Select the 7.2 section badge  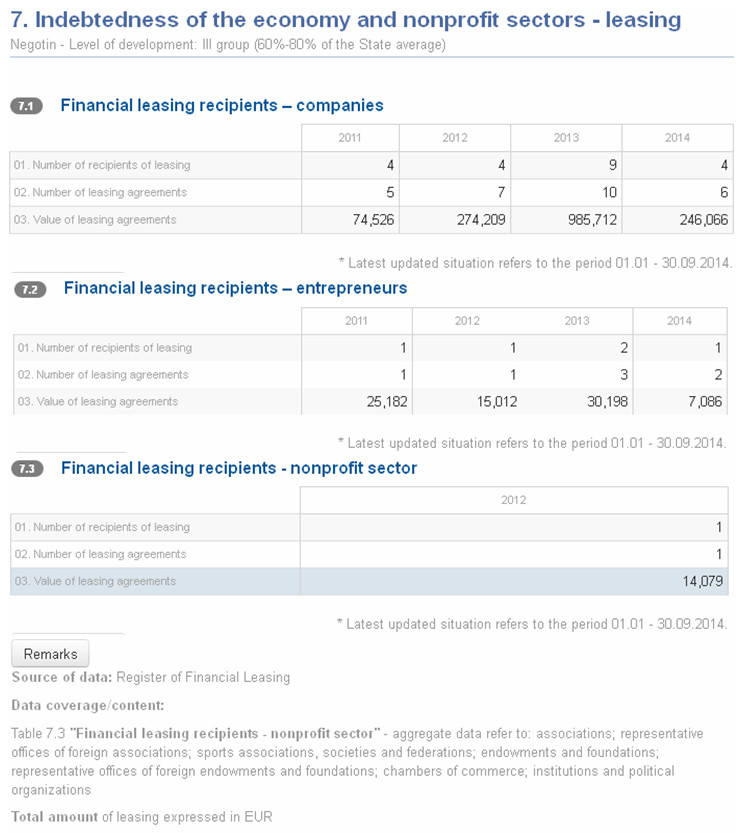pyautogui.click(x=30, y=290)
